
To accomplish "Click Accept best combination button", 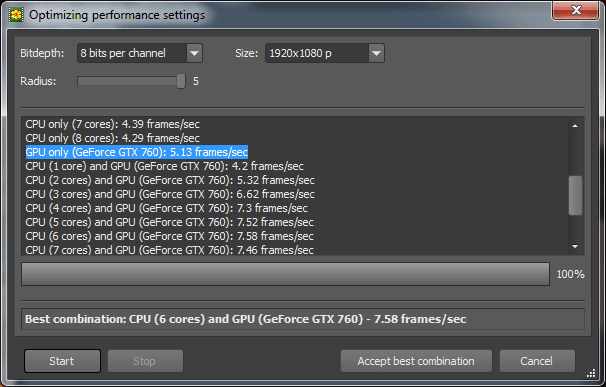I will (x=416, y=361).
